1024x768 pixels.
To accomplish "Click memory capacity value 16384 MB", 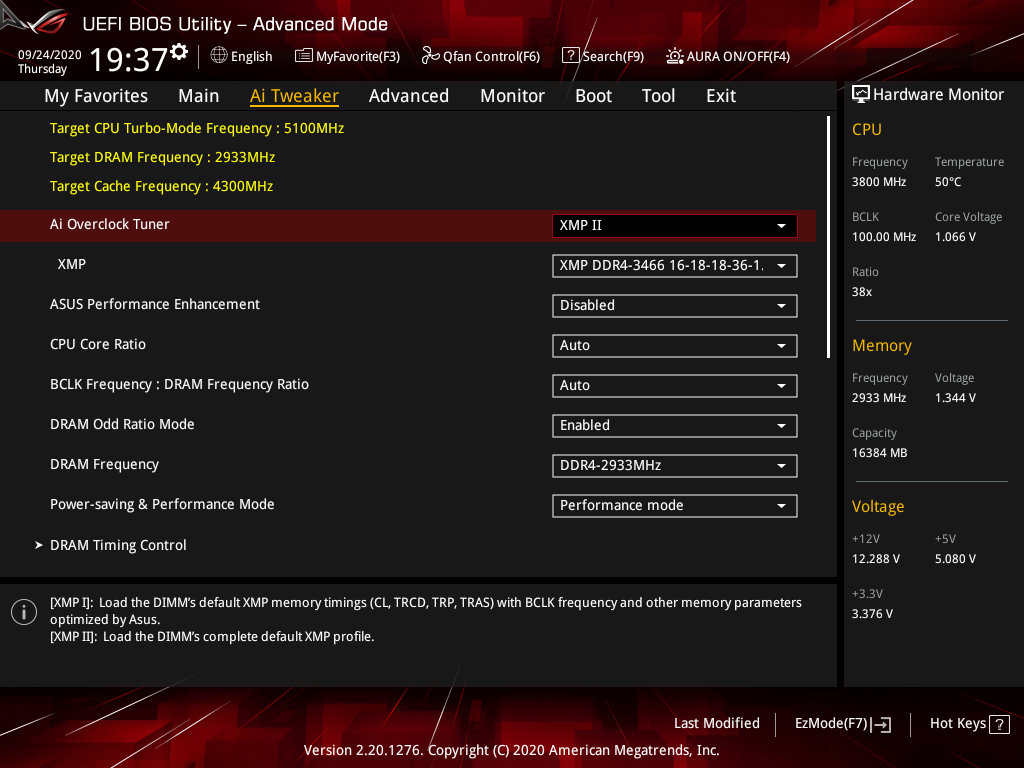I will 879,453.
